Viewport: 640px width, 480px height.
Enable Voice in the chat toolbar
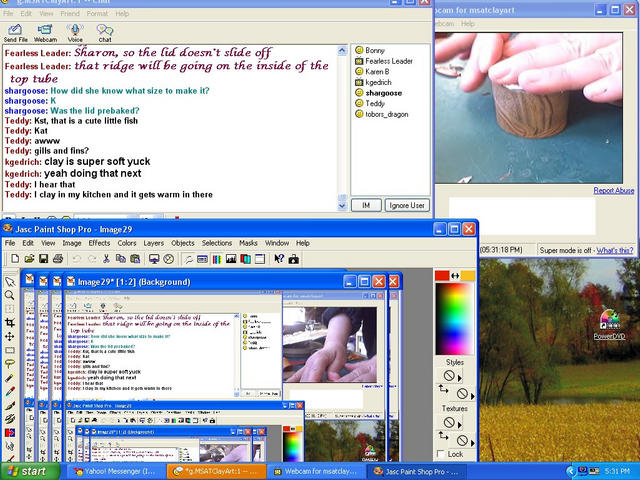coord(75,33)
